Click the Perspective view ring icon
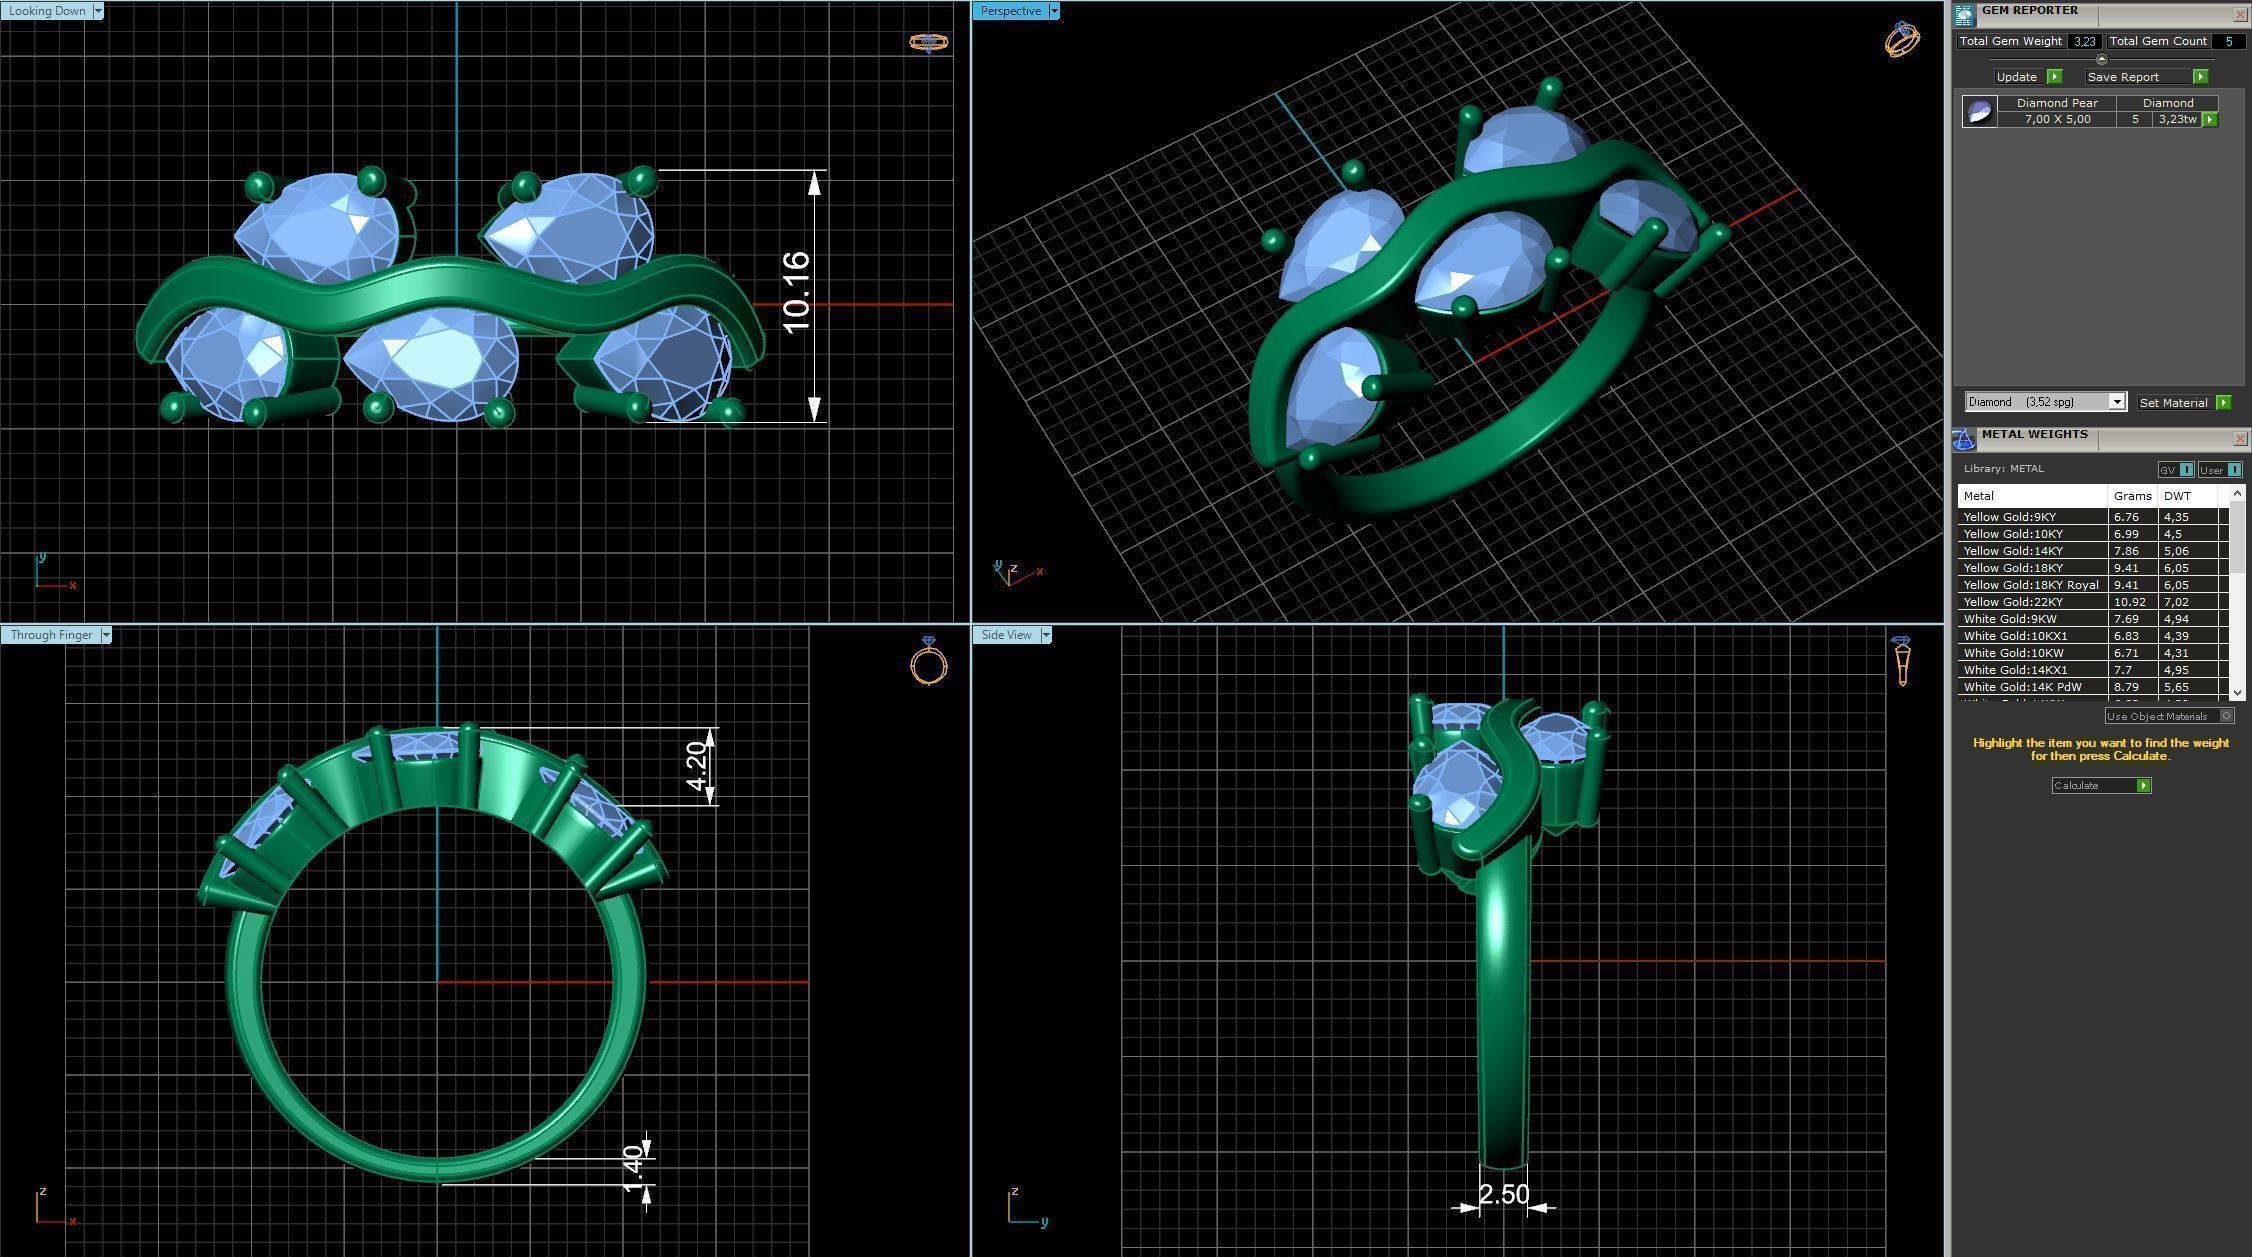 tap(1902, 40)
